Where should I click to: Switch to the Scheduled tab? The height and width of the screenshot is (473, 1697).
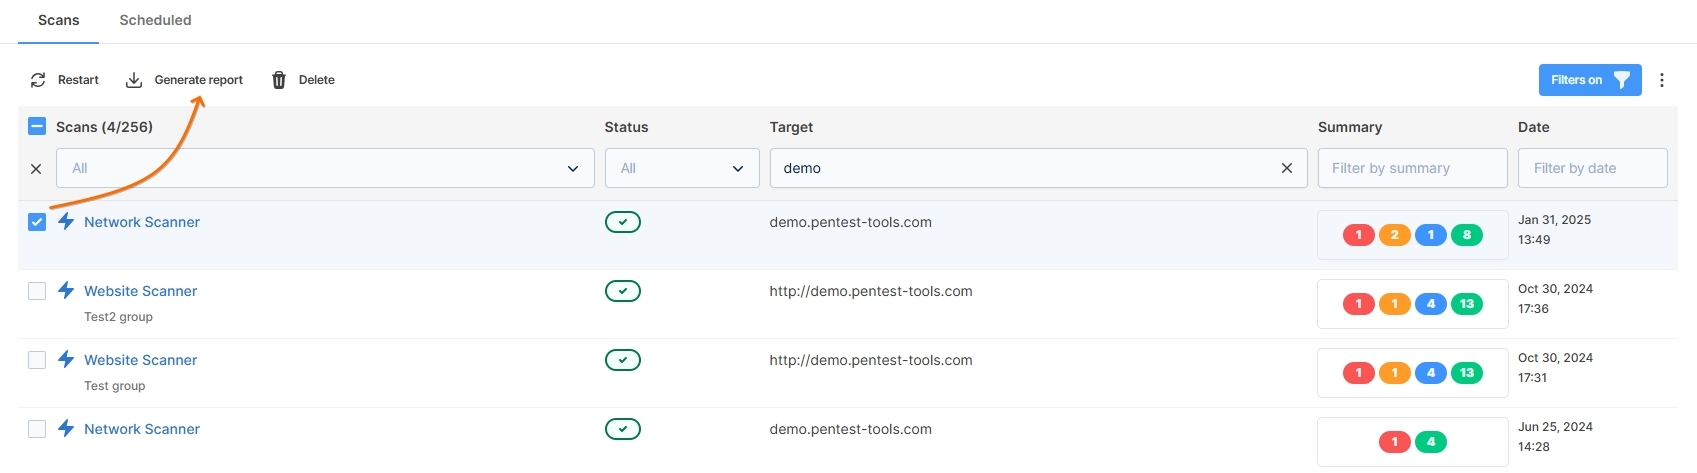point(155,20)
